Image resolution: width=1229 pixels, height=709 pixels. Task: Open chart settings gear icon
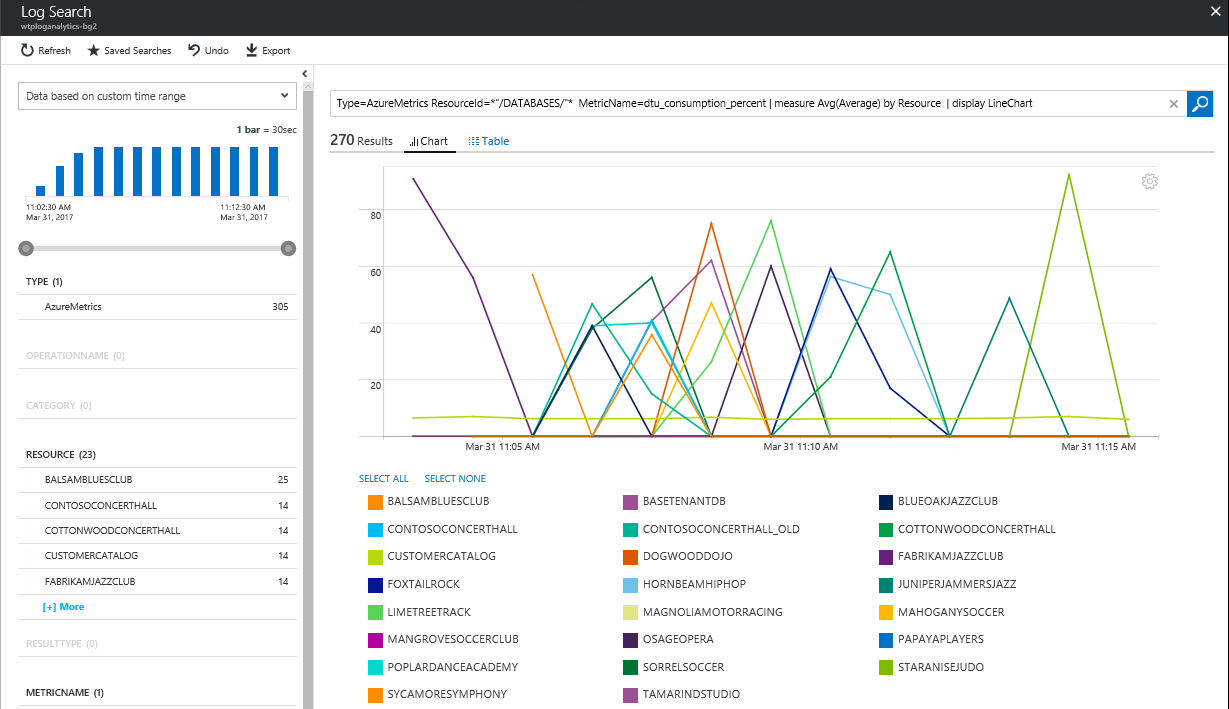tap(1149, 181)
